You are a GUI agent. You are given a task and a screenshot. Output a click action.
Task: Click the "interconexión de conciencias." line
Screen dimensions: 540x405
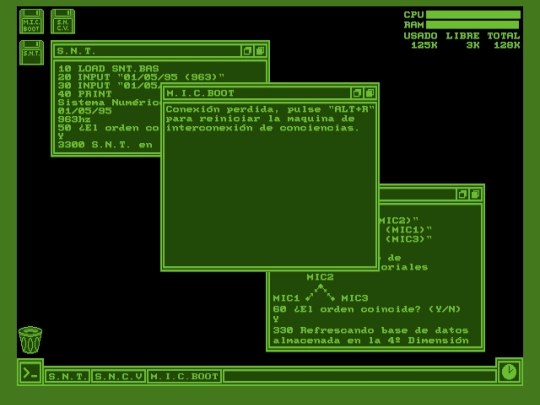(x=262, y=128)
